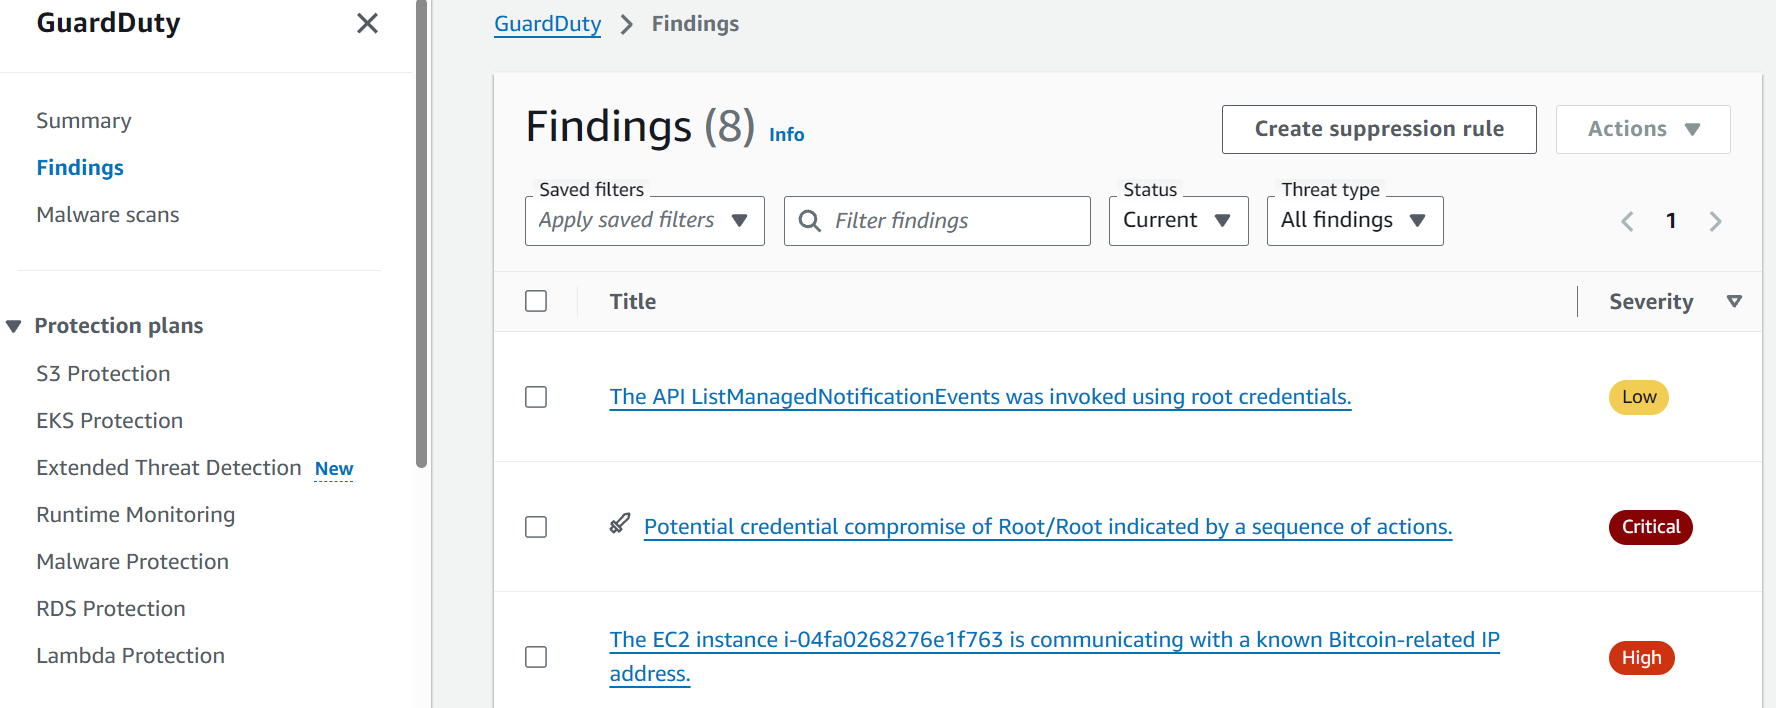Screen dimensions: 1776x708
Task: Open S3 Protection page
Action: (x=103, y=374)
